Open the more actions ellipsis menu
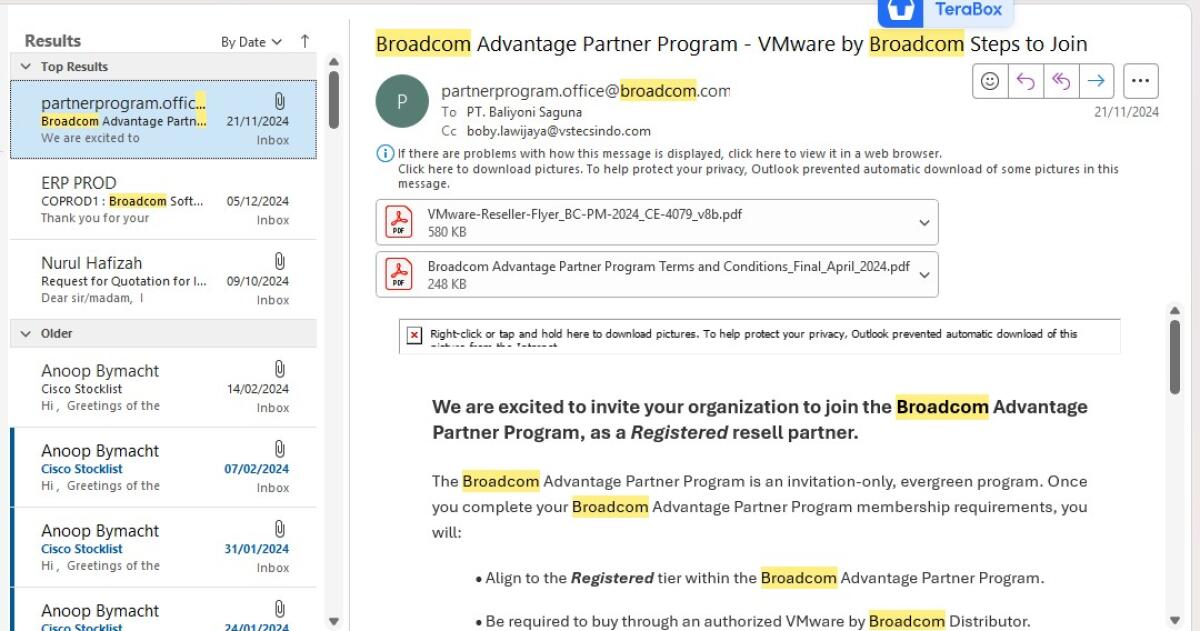 [1141, 82]
